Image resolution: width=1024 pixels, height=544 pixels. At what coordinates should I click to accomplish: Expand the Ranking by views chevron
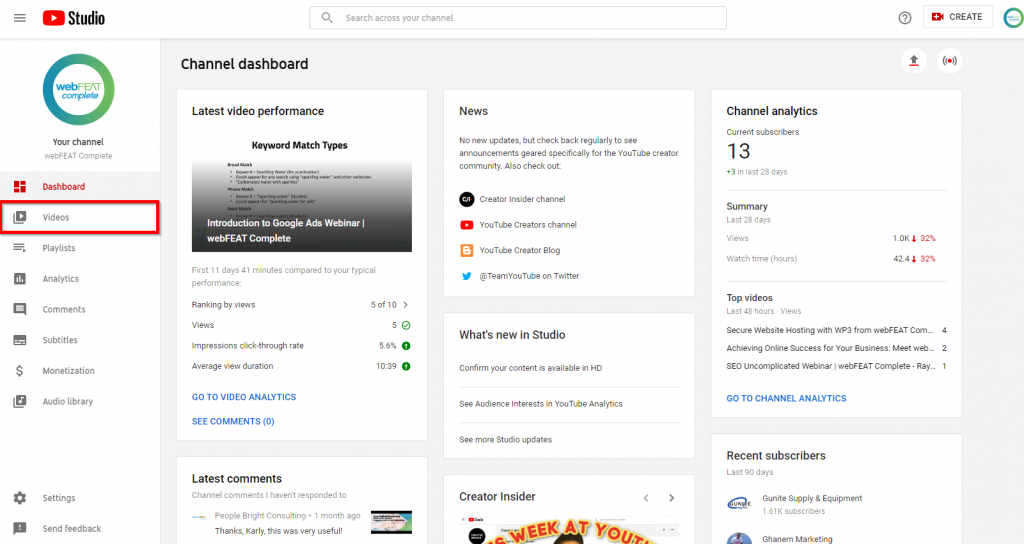pos(406,305)
